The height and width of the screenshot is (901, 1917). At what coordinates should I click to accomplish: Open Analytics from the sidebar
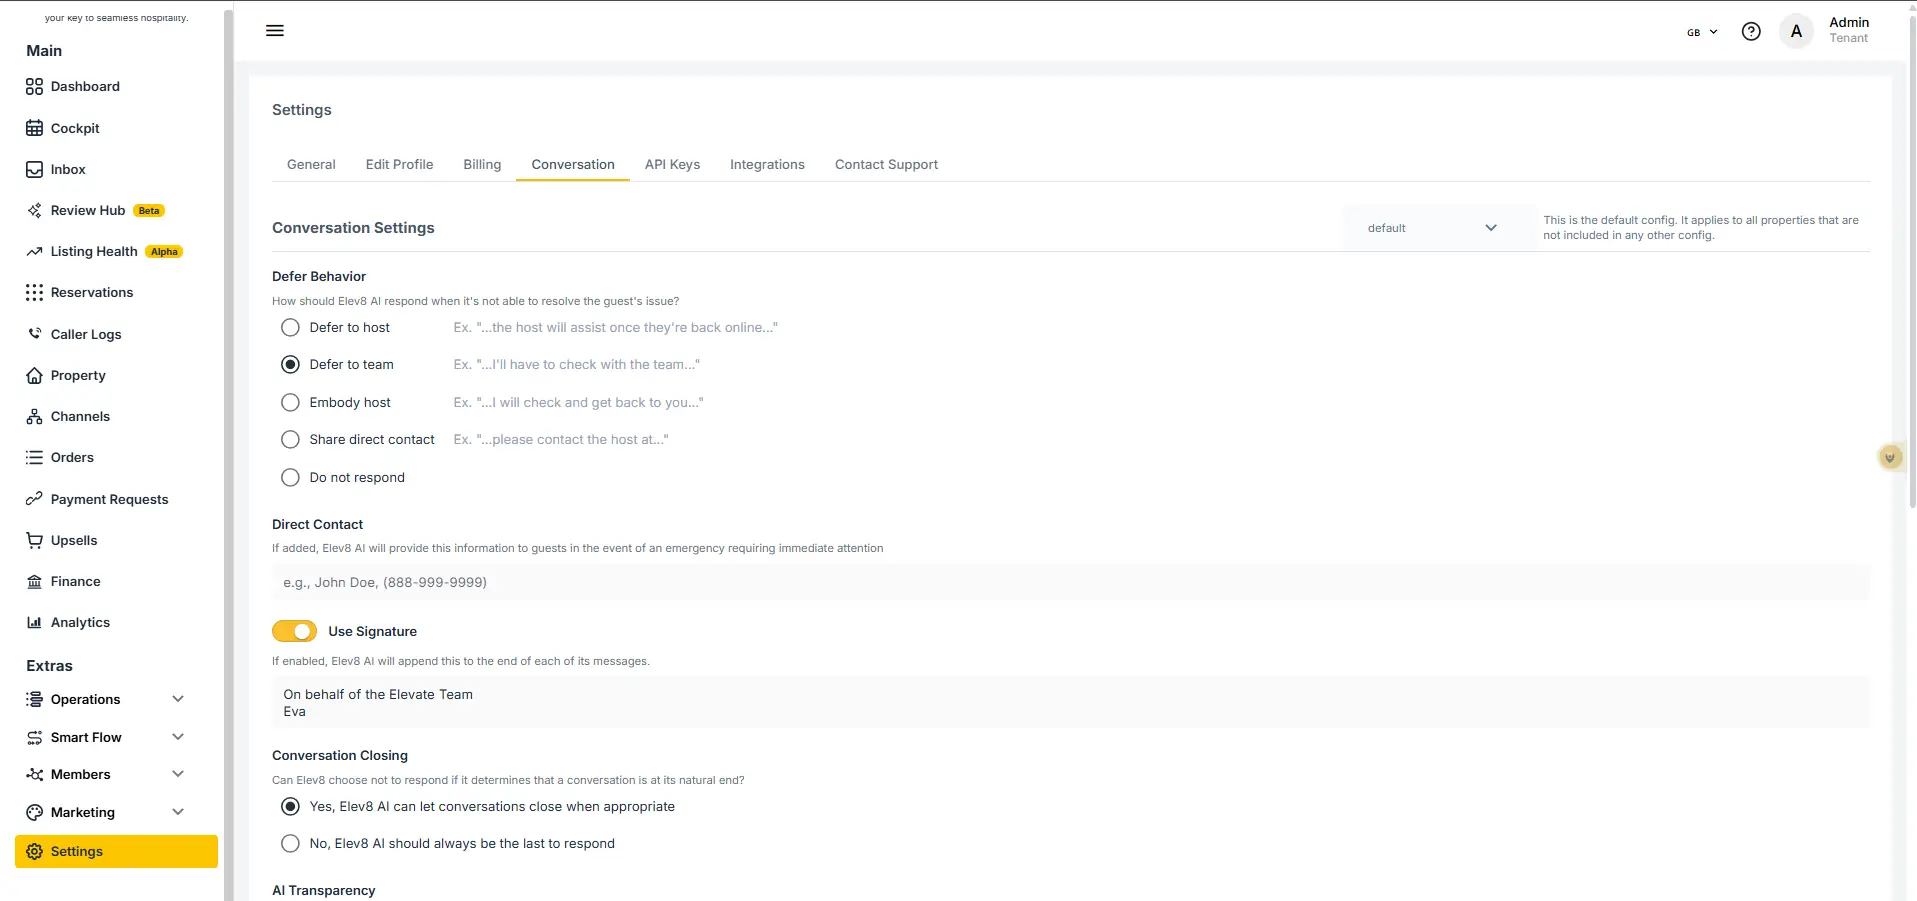[67, 622]
